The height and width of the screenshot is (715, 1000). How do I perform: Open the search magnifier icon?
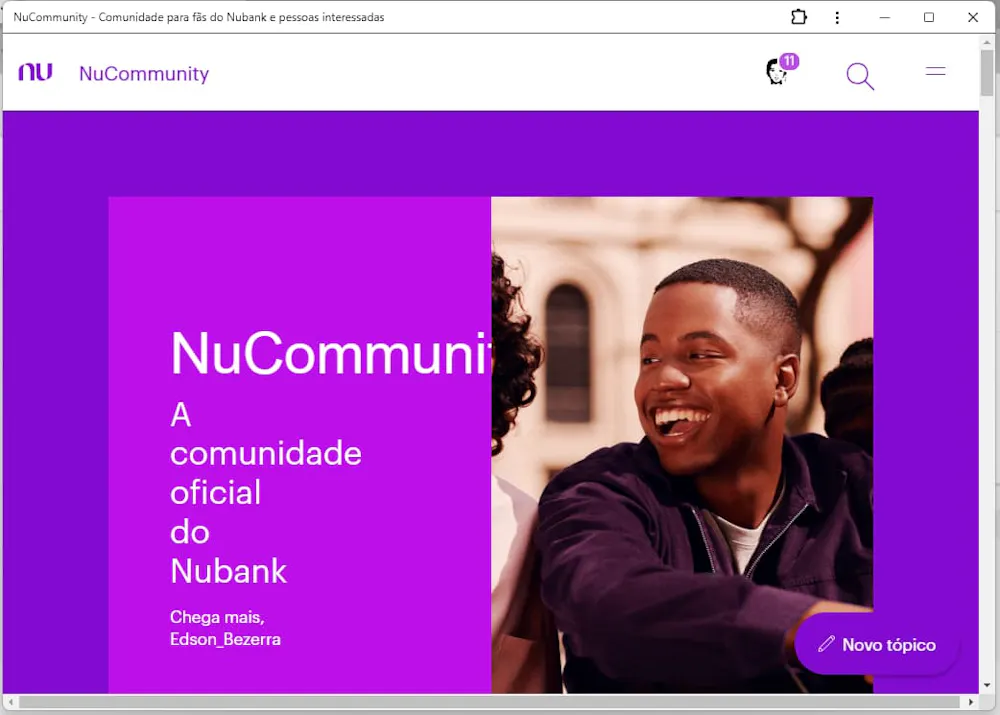pos(860,76)
